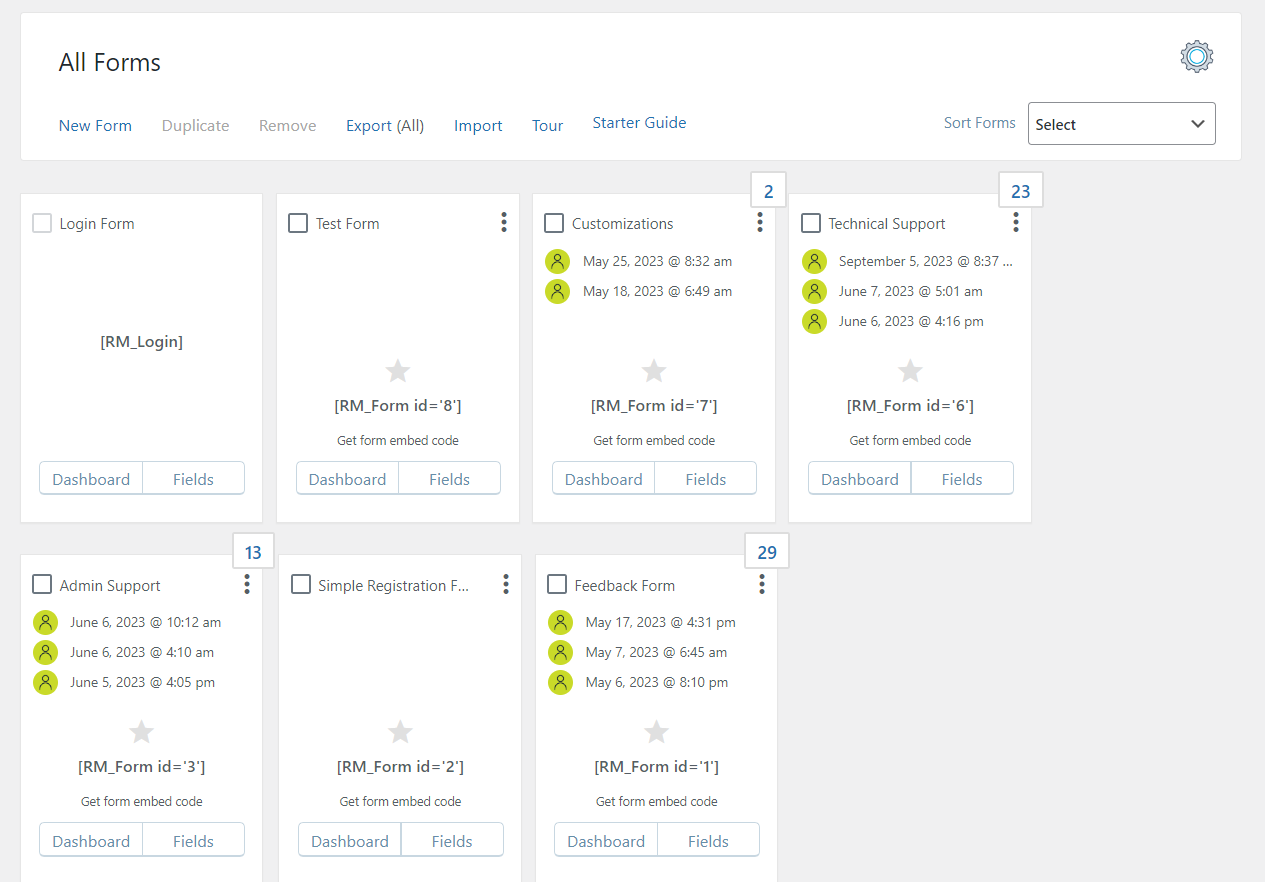Image resolution: width=1265 pixels, height=882 pixels.
Task: Open Fields for the Customizations form
Action: 705,479
